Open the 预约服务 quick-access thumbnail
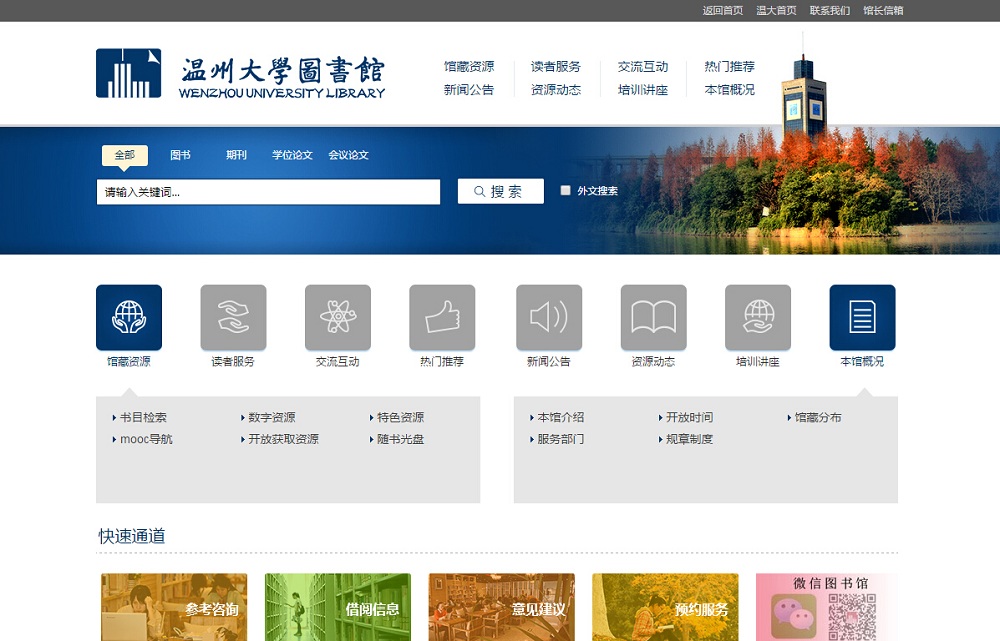1000x641 pixels. point(665,607)
